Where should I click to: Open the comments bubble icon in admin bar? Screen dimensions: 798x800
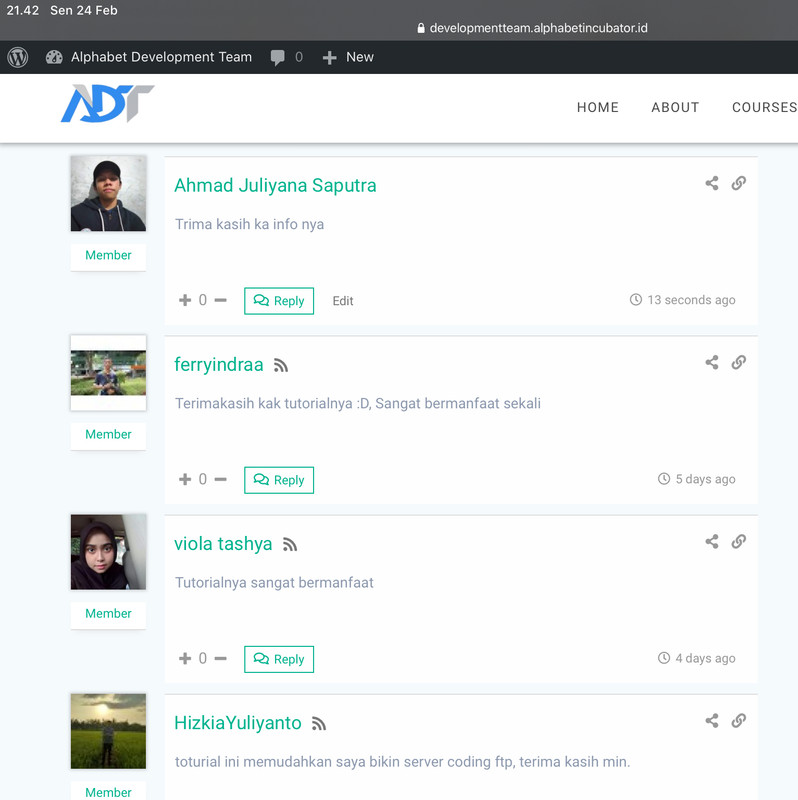278,58
